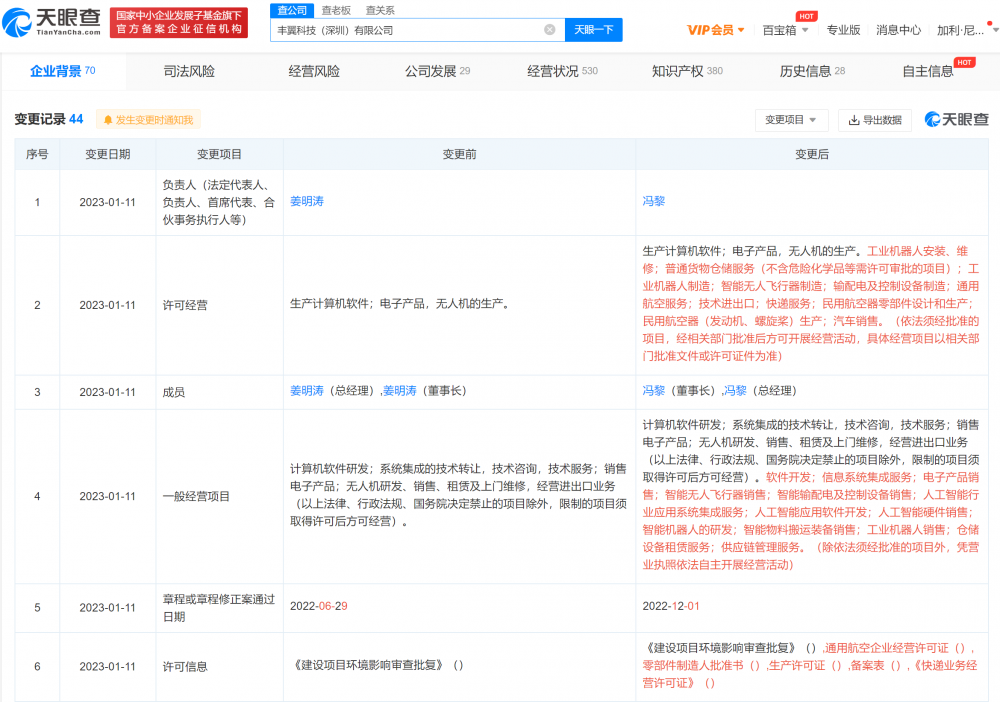Click the 天眼一下 search button
Viewport: 1000px width, 702px height.
593,30
